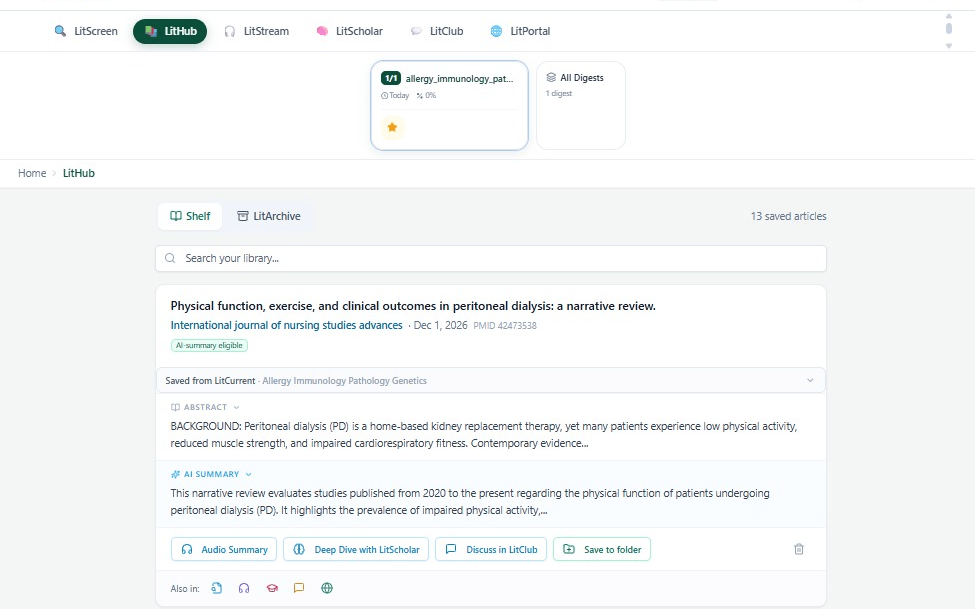Image resolution: width=975 pixels, height=609 pixels.
Task: Select the Shelf tab
Action: pyautogui.click(x=190, y=216)
